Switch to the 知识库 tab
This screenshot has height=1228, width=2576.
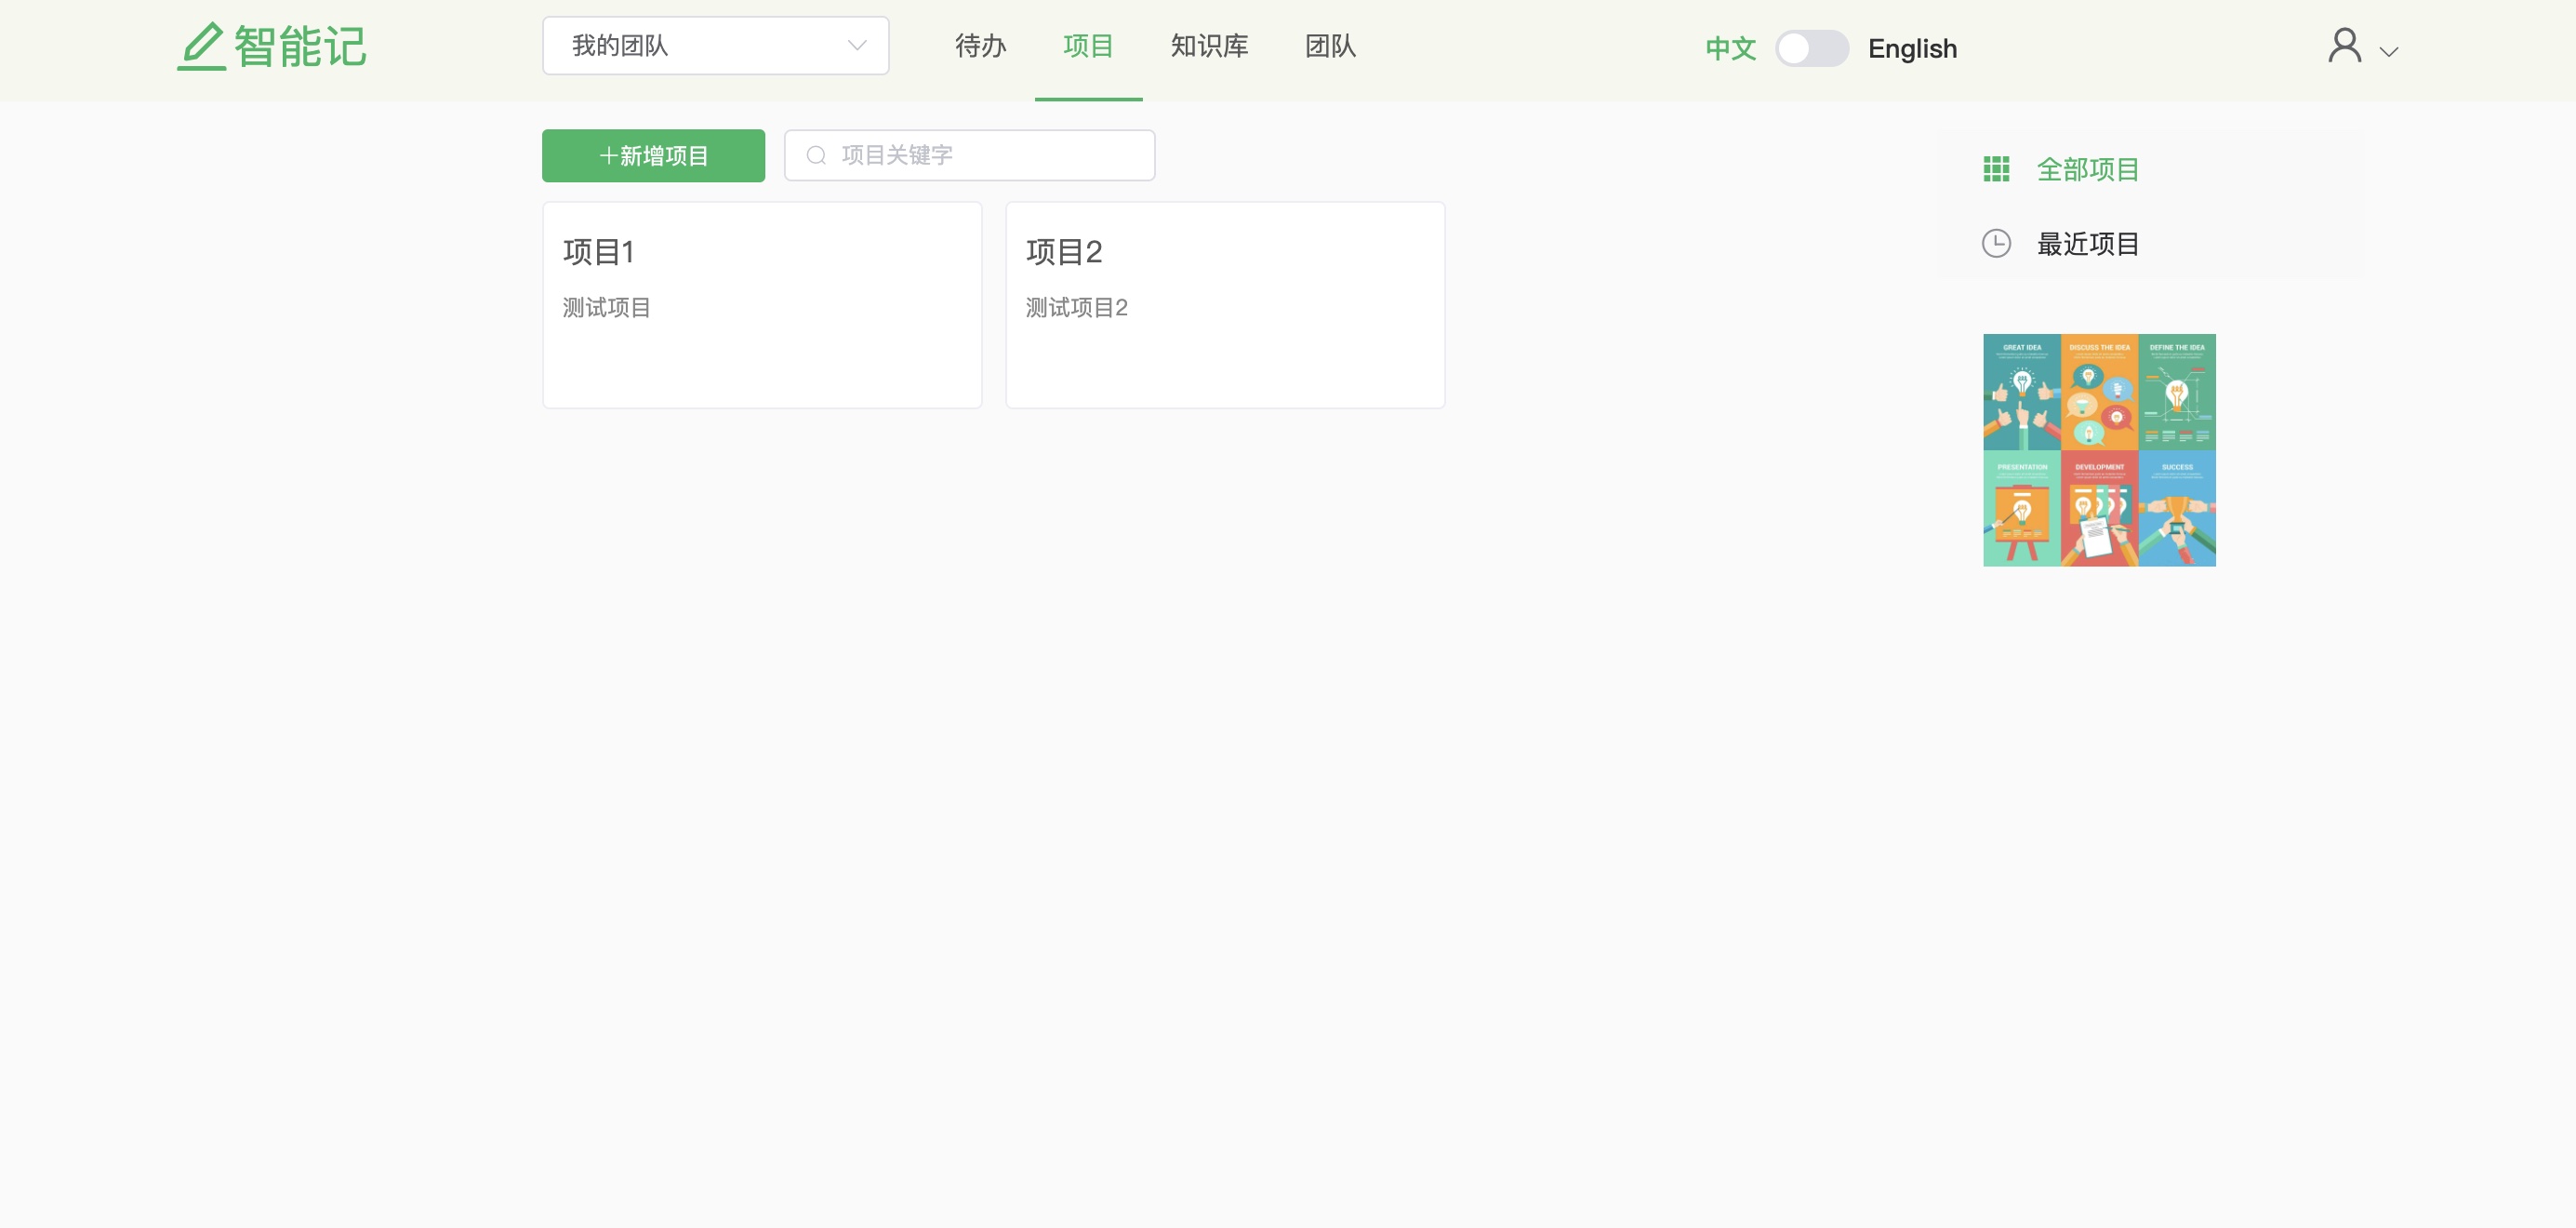coord(1209,46)
